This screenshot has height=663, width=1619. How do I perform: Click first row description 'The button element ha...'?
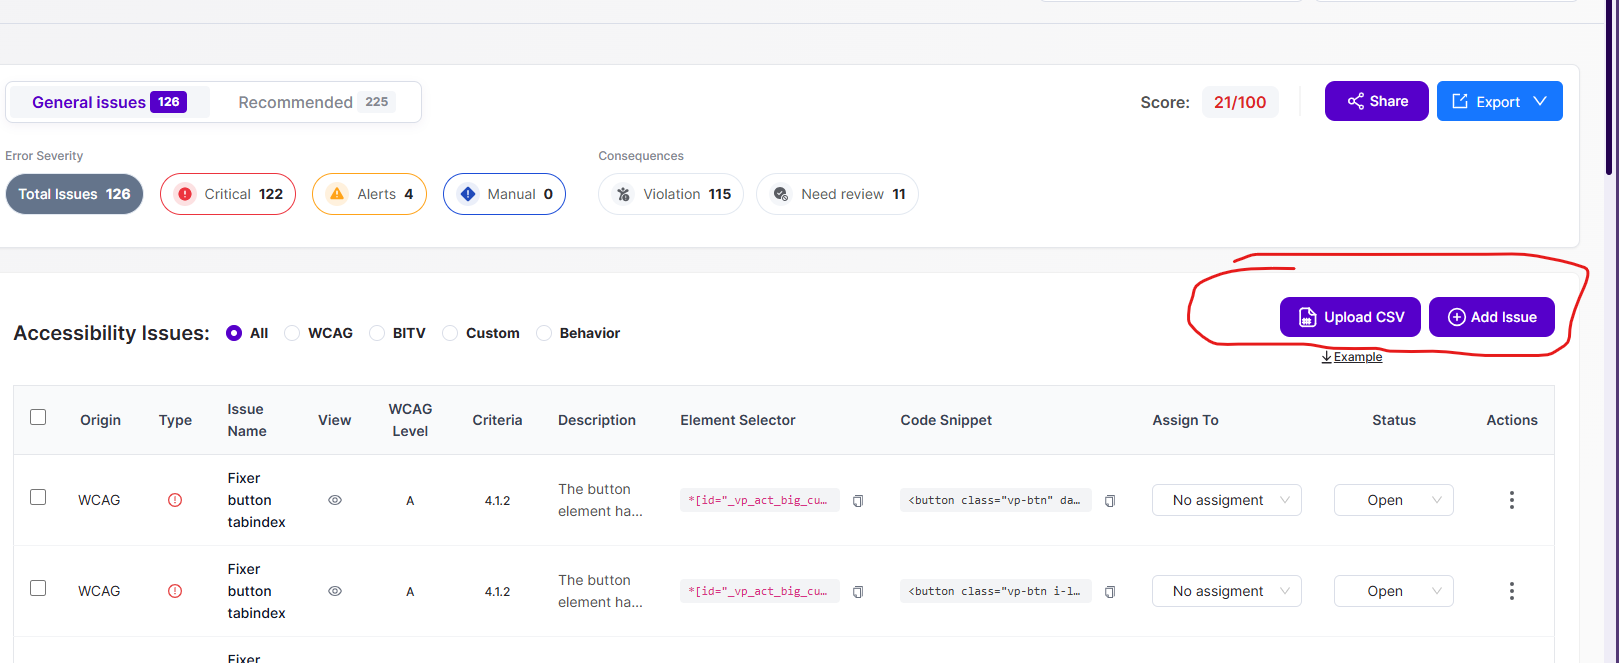click(x=600, y=500)
